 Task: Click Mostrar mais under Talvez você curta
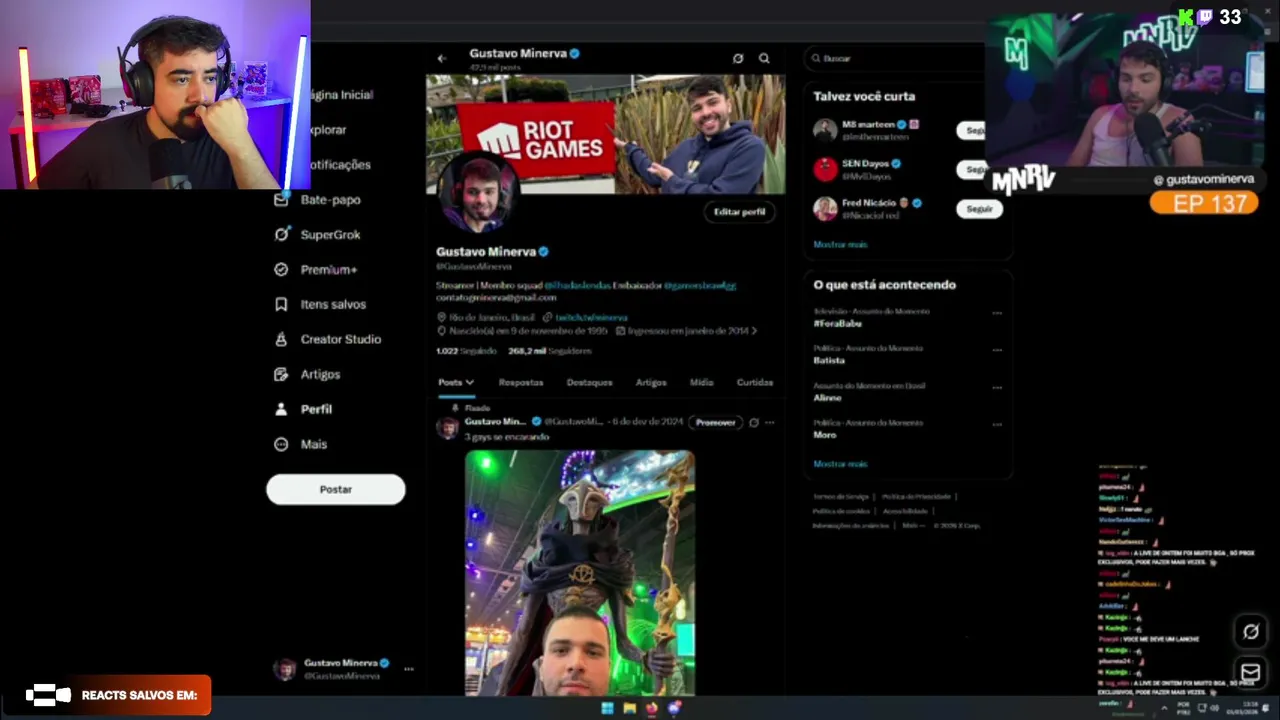[x=840, y=245]
